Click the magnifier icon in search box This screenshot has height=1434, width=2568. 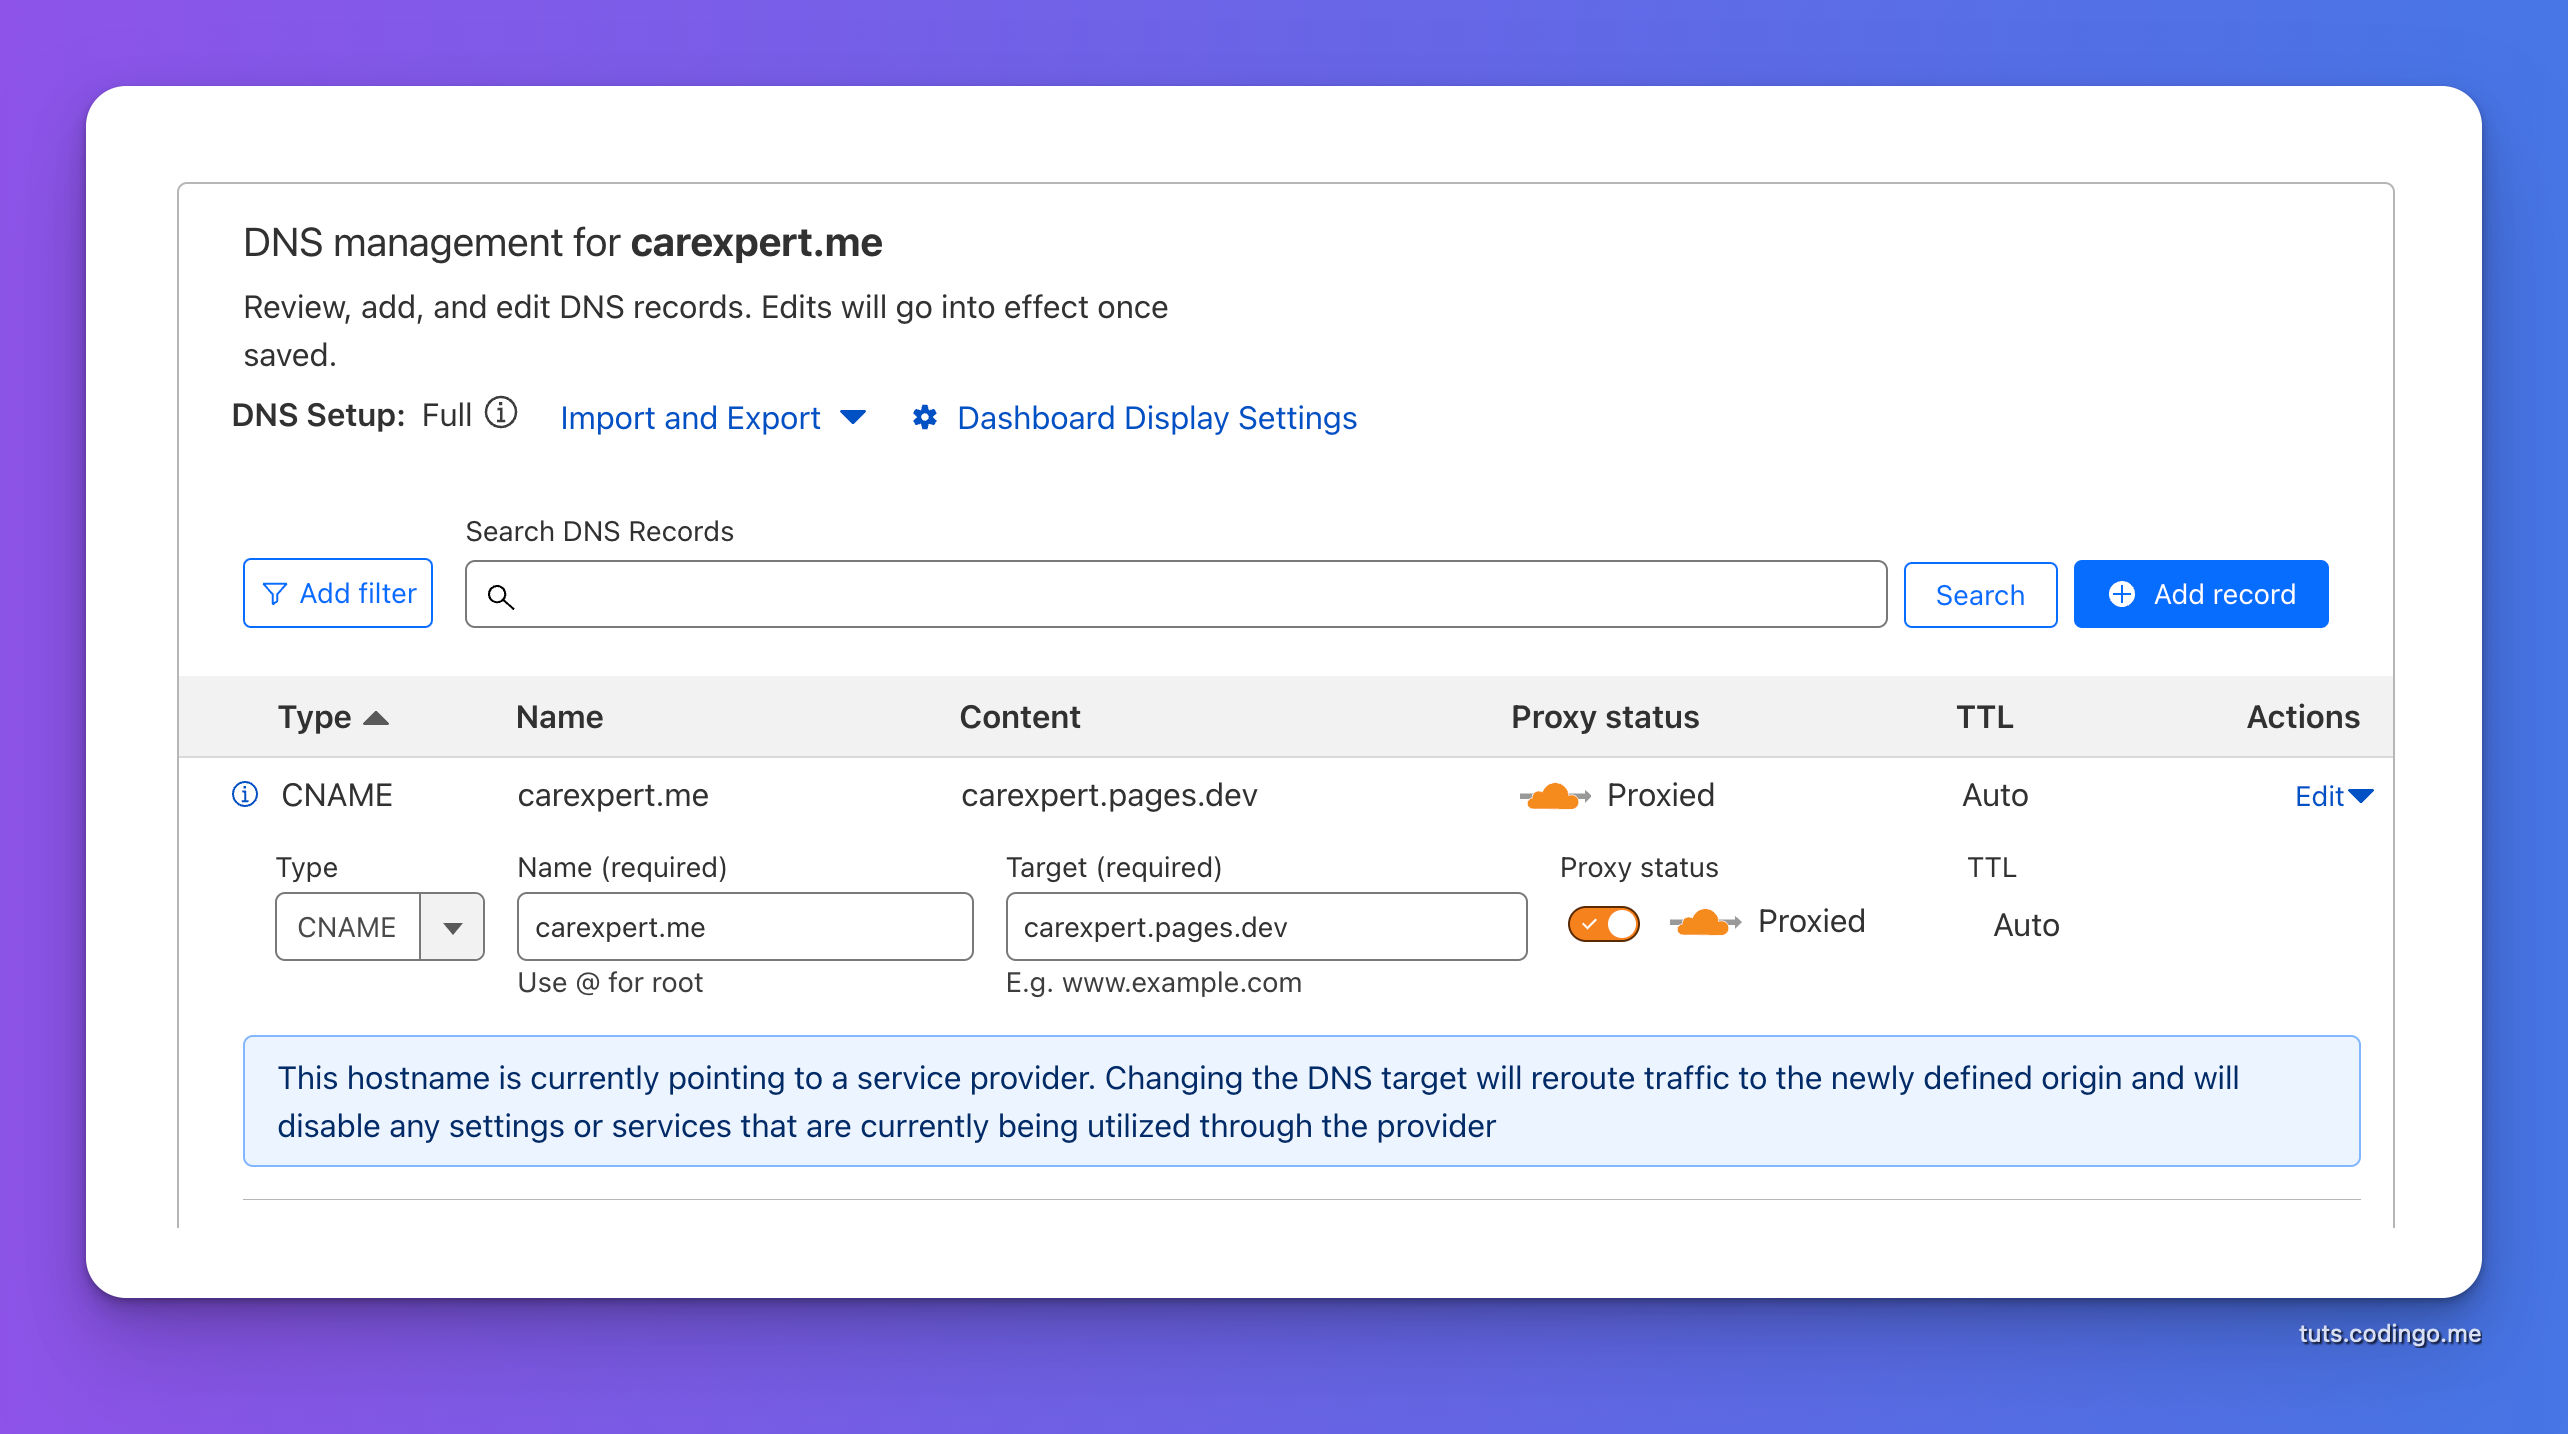[x=501, y=596]
